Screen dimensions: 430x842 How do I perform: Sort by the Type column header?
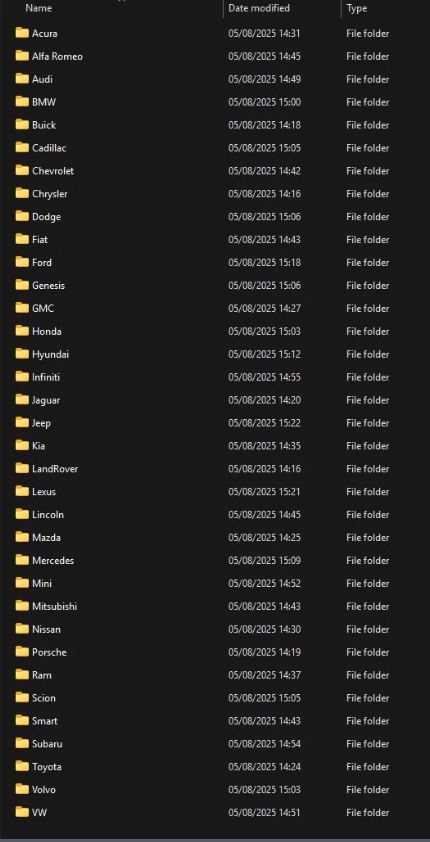point(356,8)
